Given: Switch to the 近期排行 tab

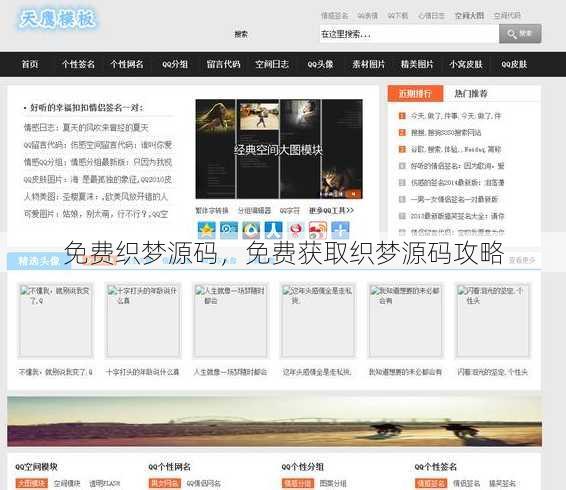Looking at the screenshot, I should [x=415, y=94].
